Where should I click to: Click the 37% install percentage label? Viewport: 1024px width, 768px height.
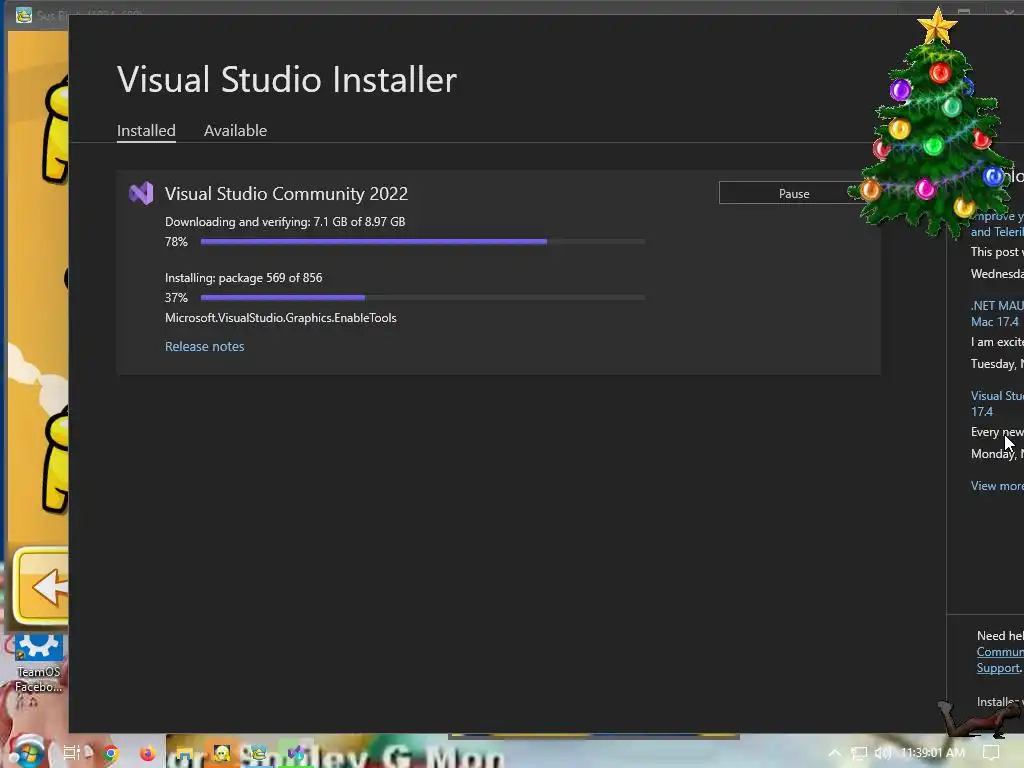click(176, 298)
